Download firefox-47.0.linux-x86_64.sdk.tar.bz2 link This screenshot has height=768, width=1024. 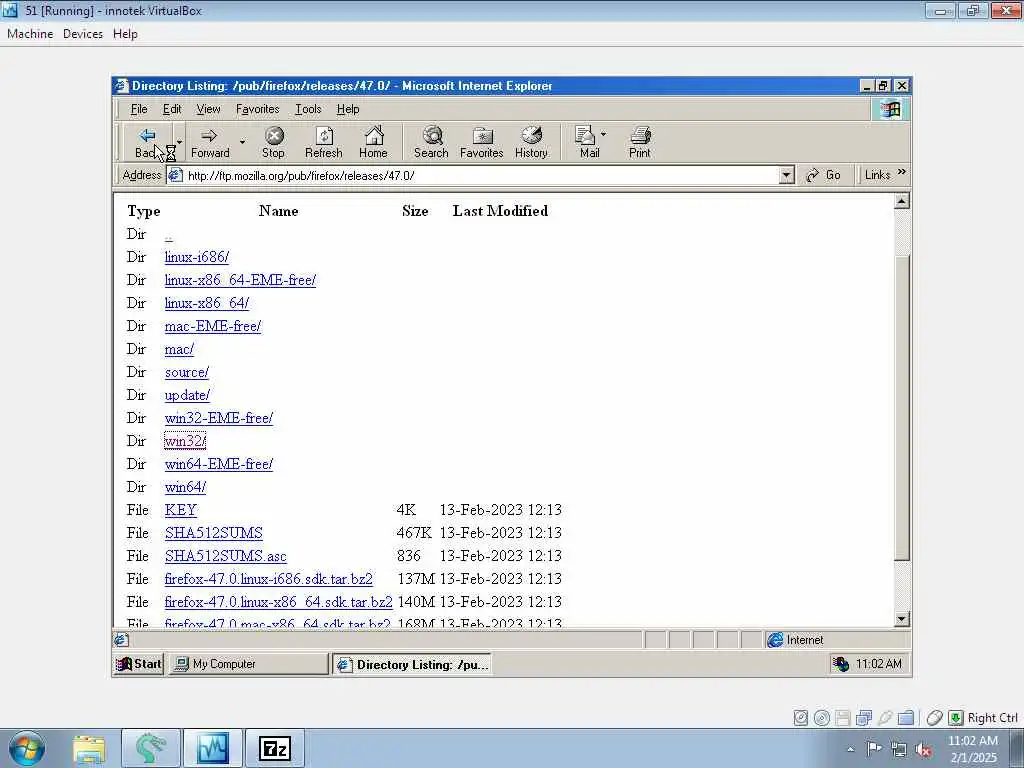tap(278, 602)
